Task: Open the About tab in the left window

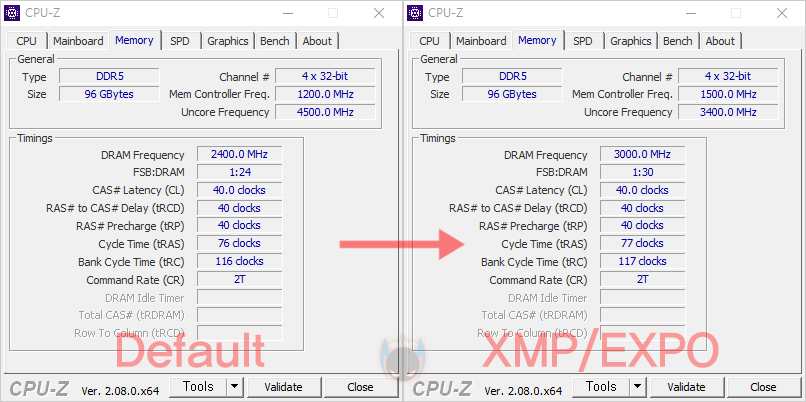Action: tap(317, 41)
